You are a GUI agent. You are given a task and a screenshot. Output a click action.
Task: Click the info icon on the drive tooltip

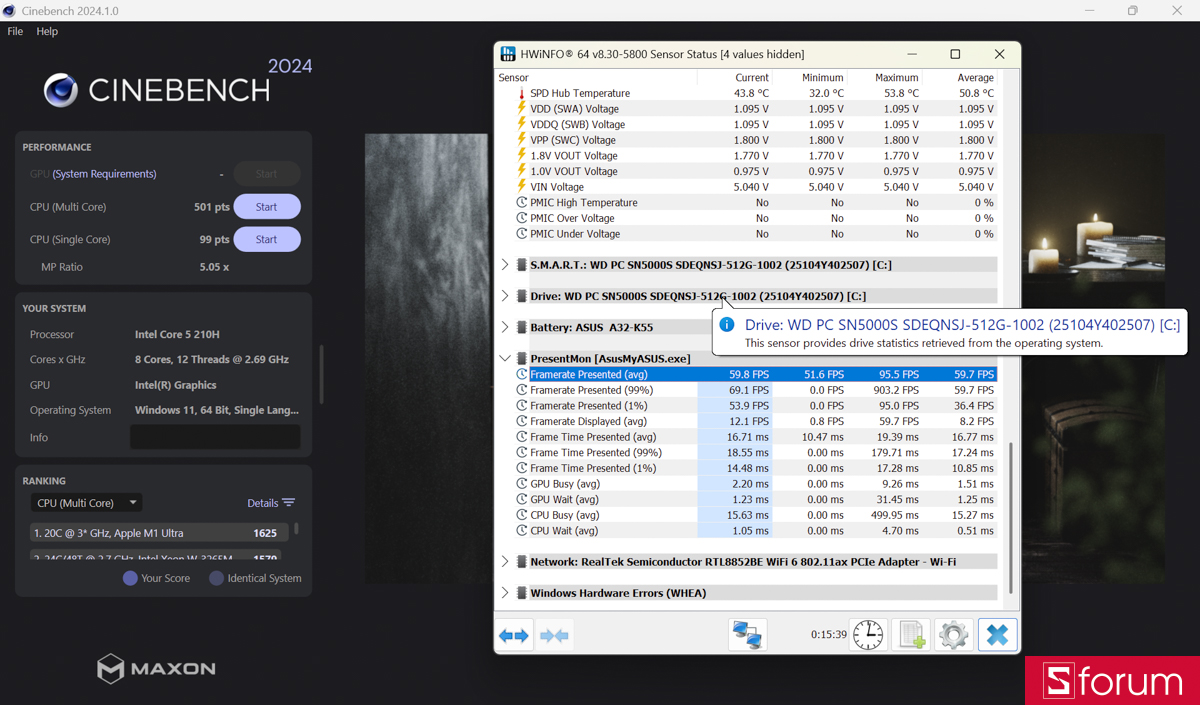coord(725,324)
